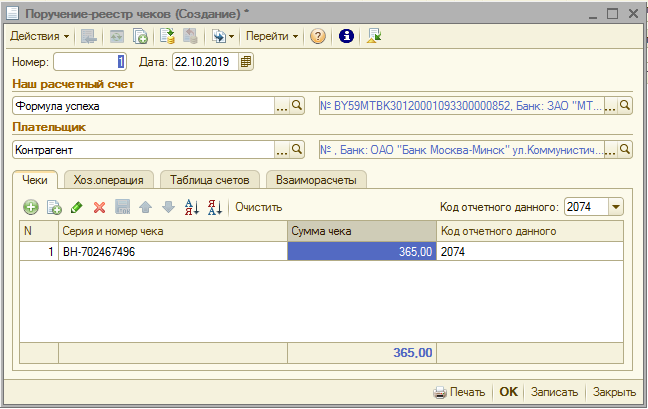Viewport: 648px width, 409px height.
Task: Copy the current row using add-copy icon
Action: (54, 207)
